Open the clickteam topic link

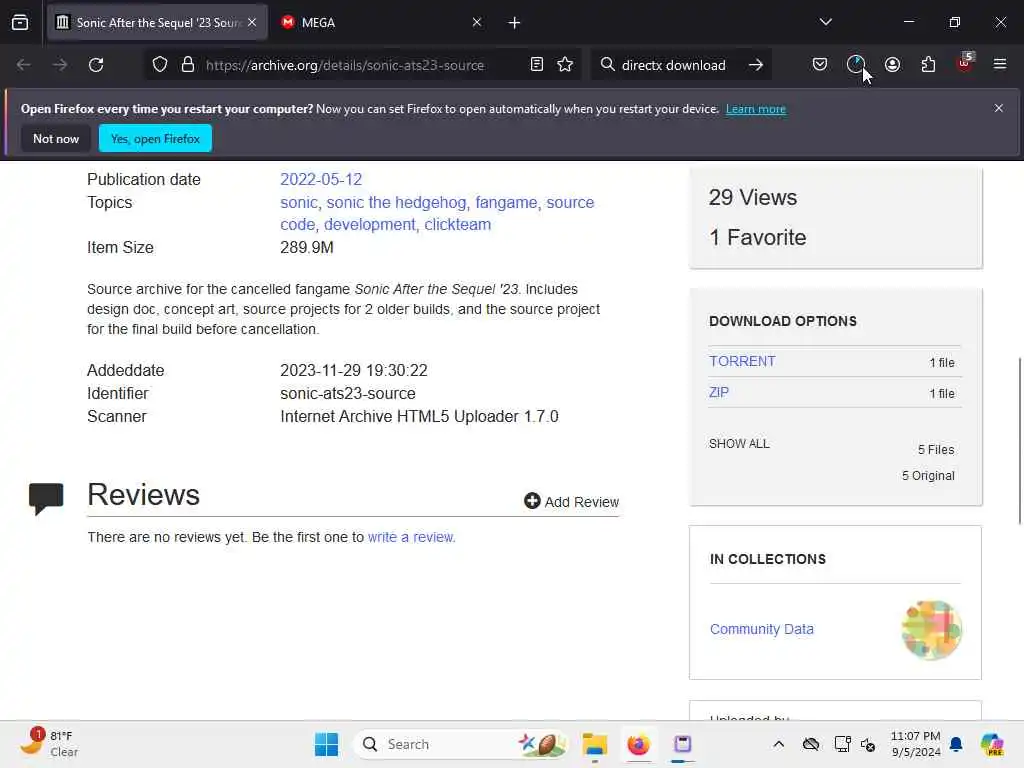pos(457,225)
